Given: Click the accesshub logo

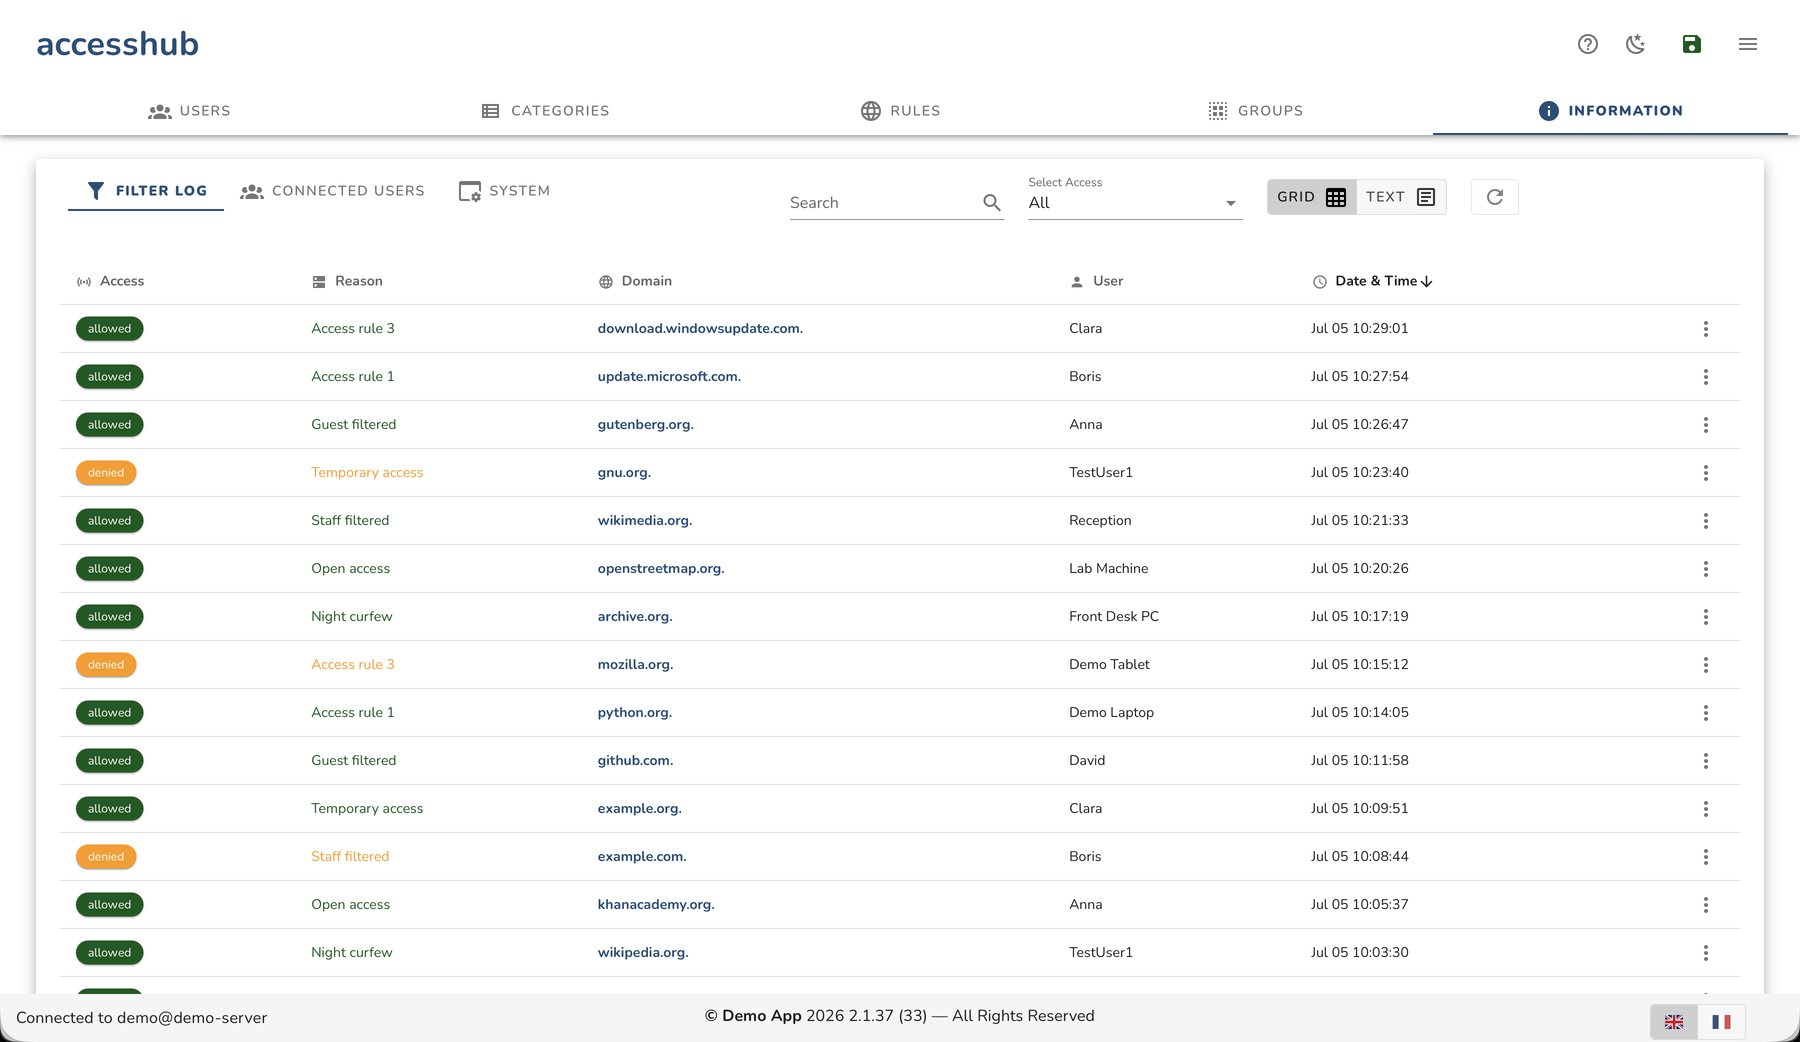Looking at the screenshot, I should pyautogui.click(x=118, y=44).
